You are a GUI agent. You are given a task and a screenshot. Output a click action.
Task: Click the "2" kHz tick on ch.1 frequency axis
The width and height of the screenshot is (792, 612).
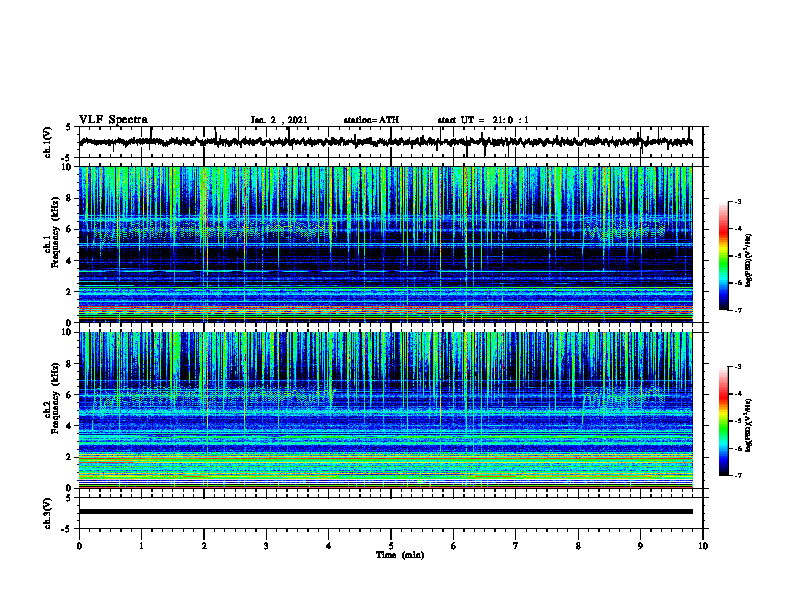pos(69,291)
